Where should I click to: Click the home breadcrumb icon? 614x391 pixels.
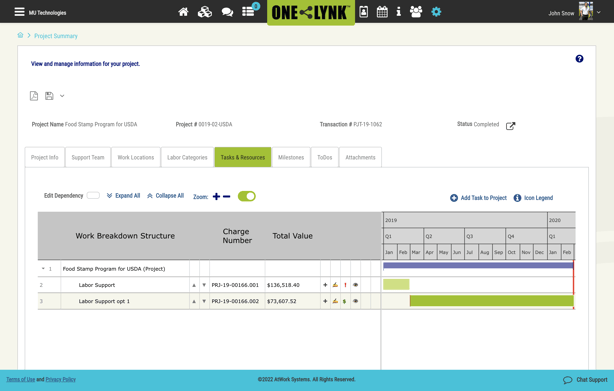coord(20,35)
